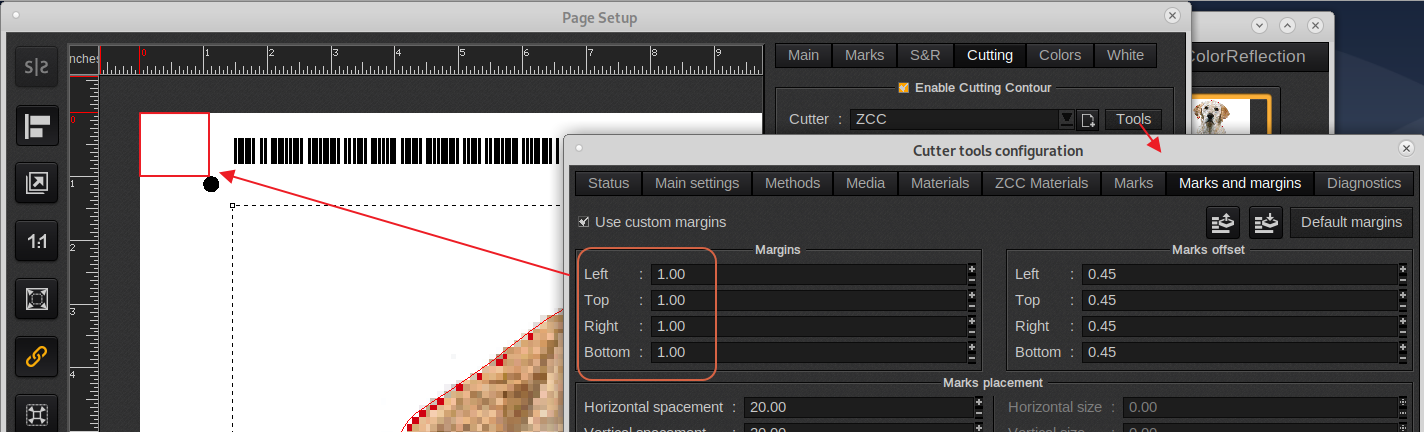Open the White tab

click(1125, 55)
